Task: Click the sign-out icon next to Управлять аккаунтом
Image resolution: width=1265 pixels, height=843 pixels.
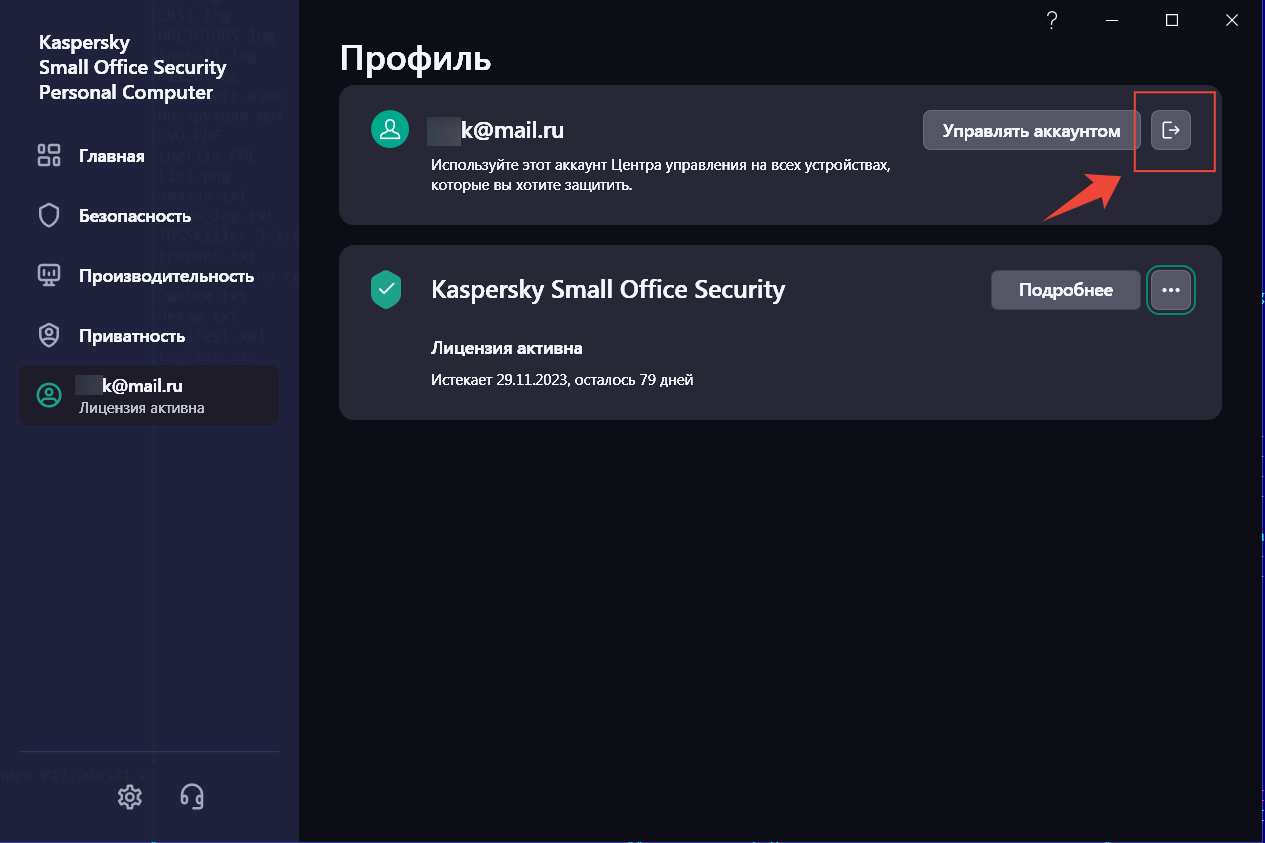Action: [x=1171, y=130]
